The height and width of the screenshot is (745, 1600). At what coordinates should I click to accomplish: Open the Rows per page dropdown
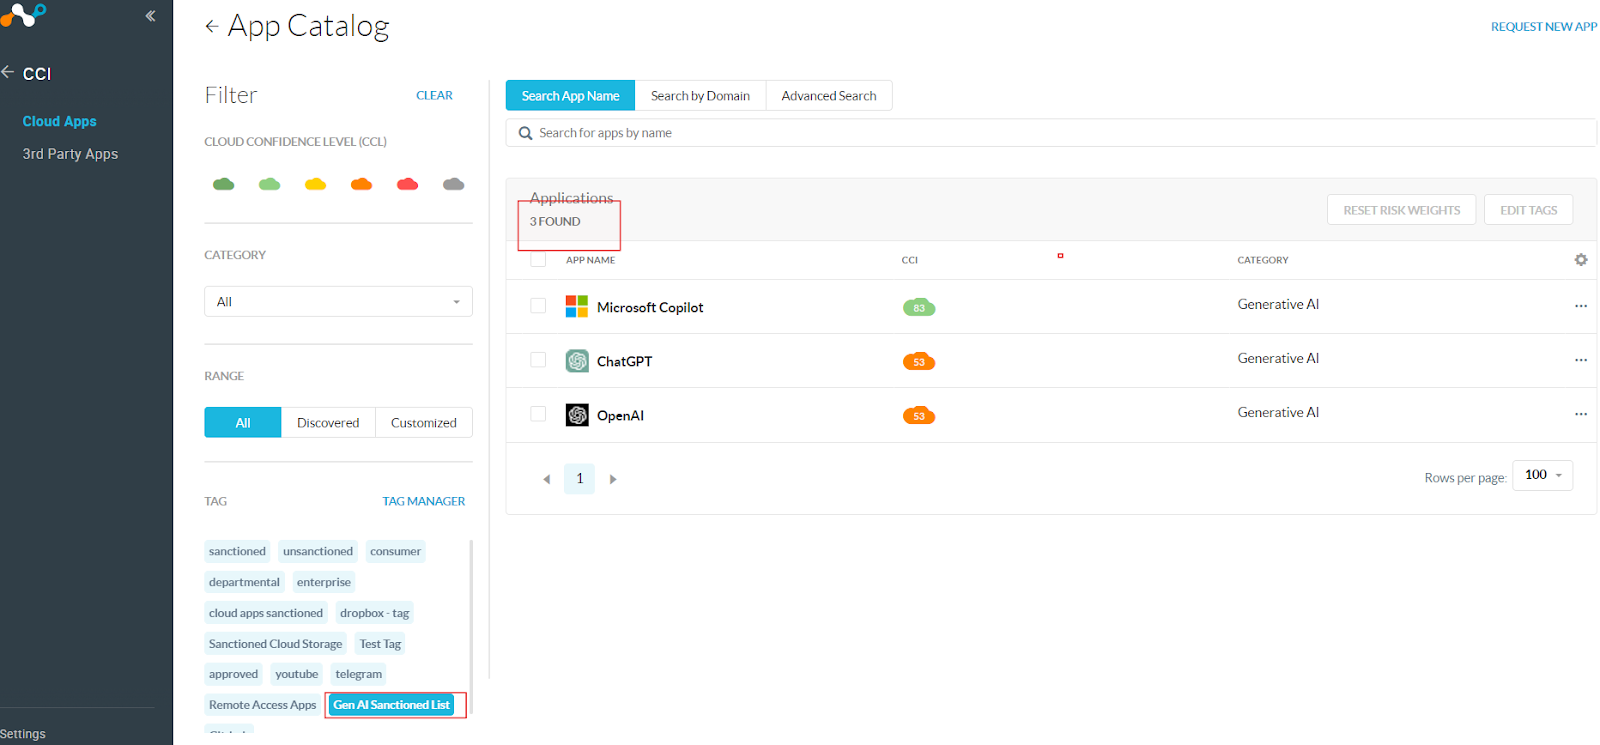pyautogui.click(x=1542, y=475)
